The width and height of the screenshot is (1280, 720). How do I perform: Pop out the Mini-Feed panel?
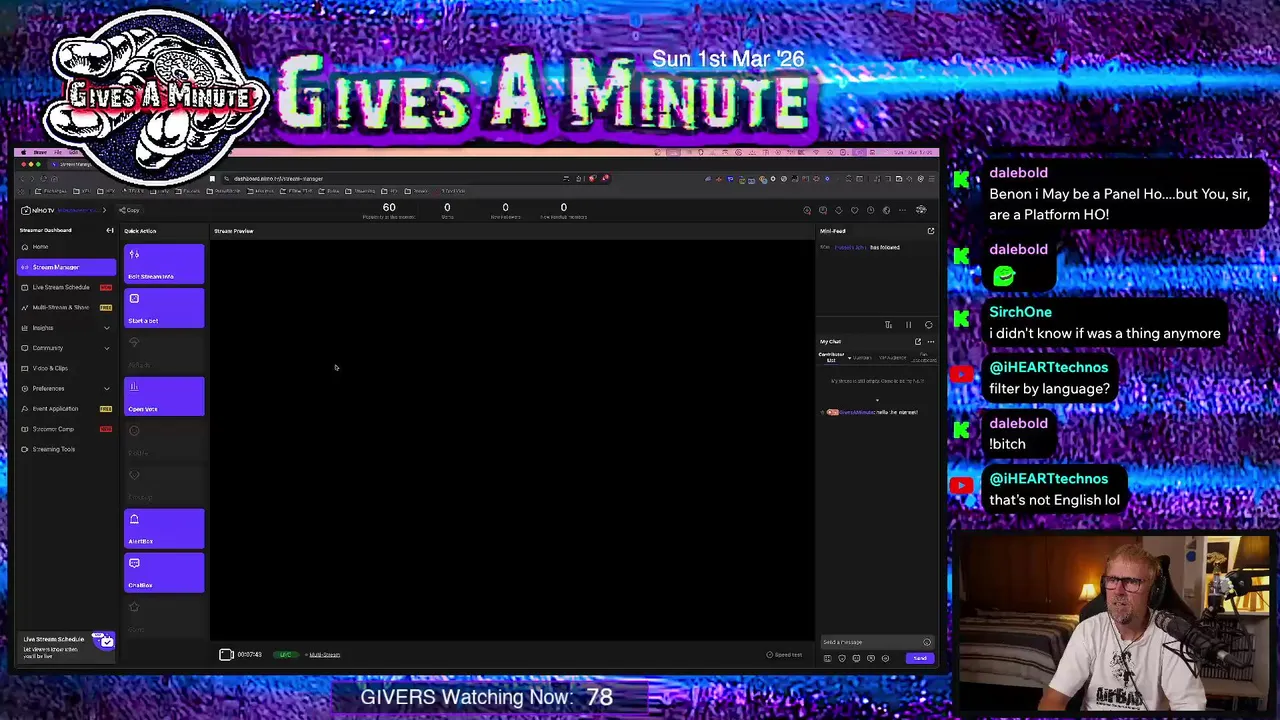click(931, 231)
